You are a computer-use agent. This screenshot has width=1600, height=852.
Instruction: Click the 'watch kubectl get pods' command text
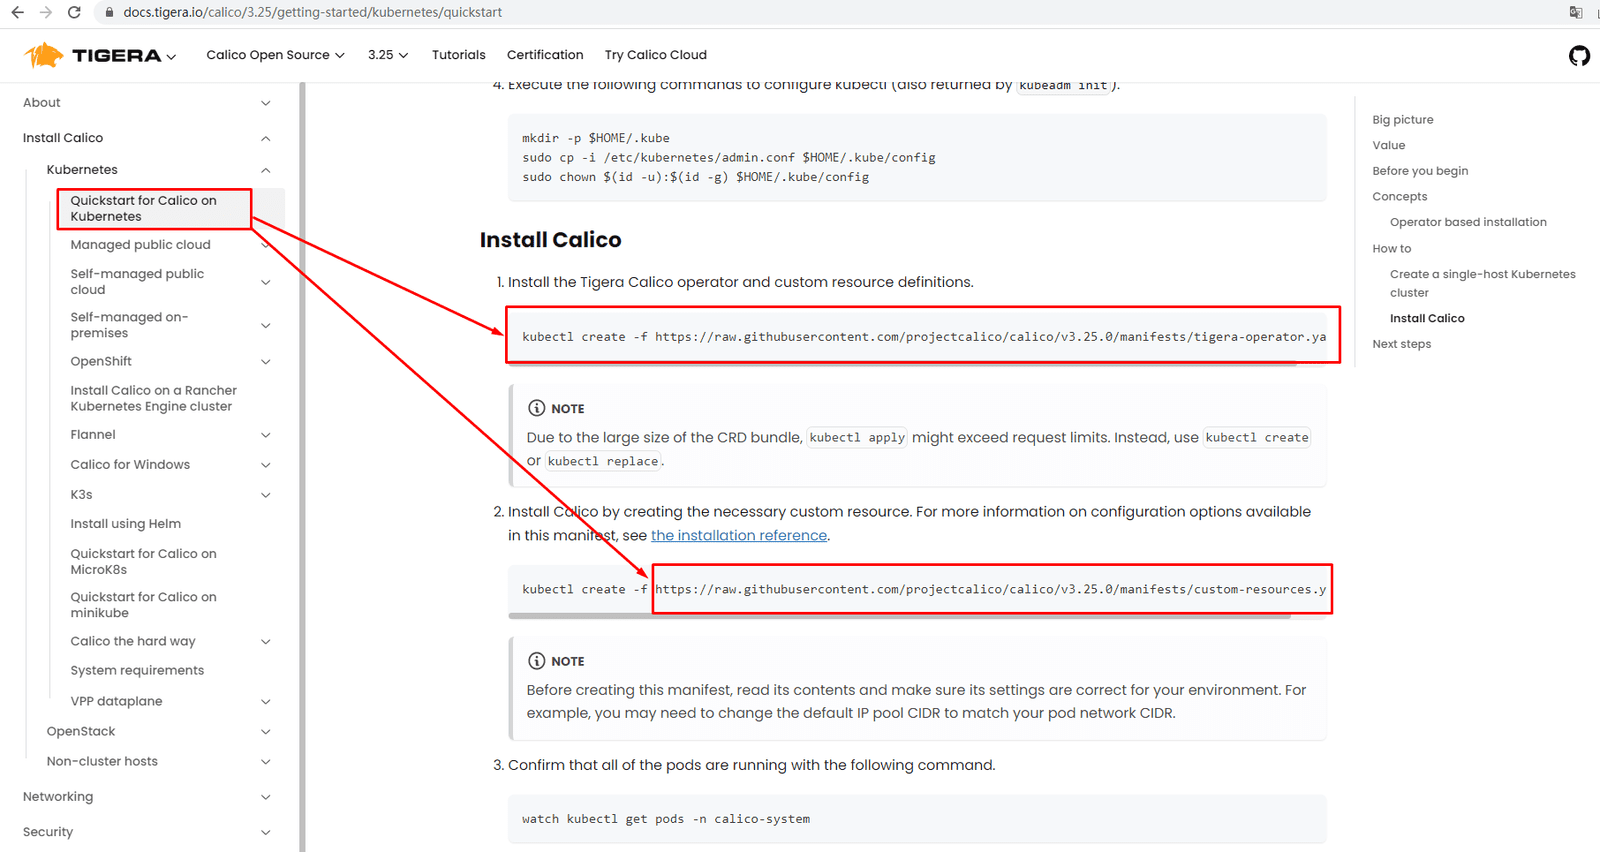pos(666,819)
